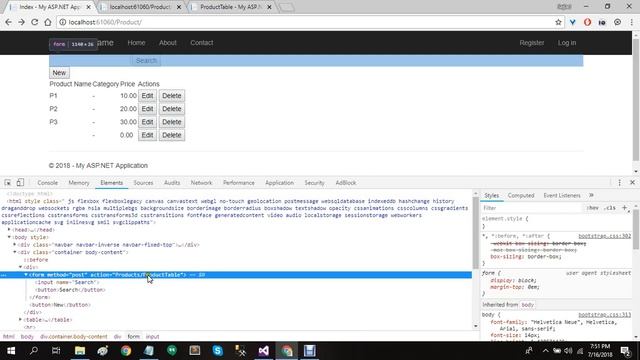Go back with the browser back arrow
Viewport: 640px width, 360px height.
tap(8, 22)
